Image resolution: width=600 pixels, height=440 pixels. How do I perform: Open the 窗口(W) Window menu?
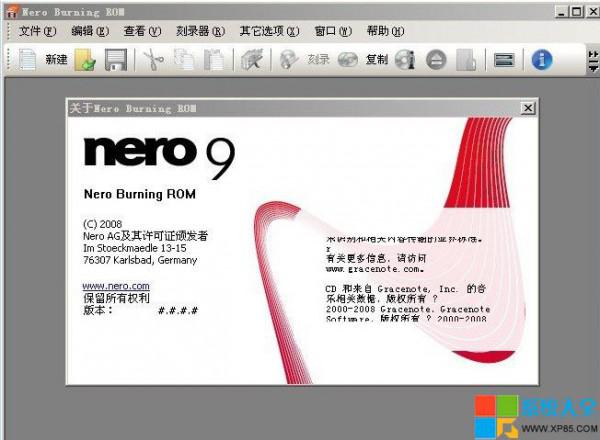[x=333, y=31]
